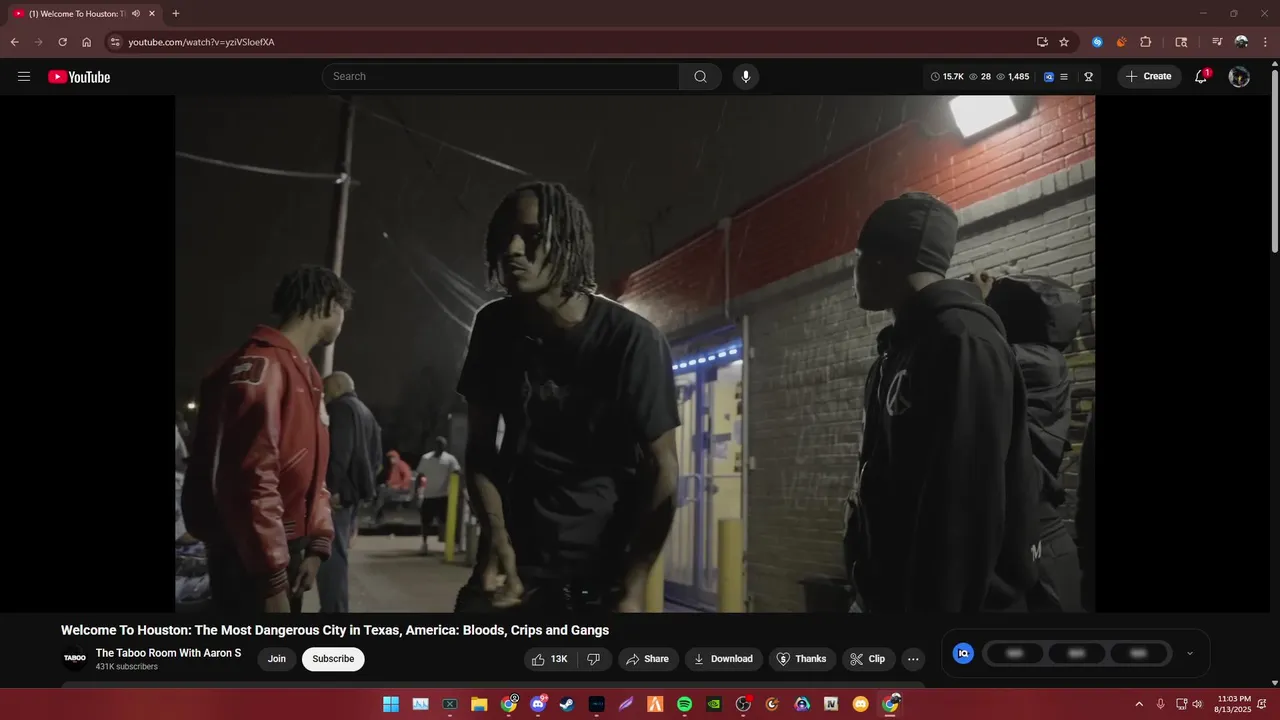Open OBS Studio from the taskbar
Viewport: 1280px width, 720px height.
pyautogui.click(x=743, y=704)
